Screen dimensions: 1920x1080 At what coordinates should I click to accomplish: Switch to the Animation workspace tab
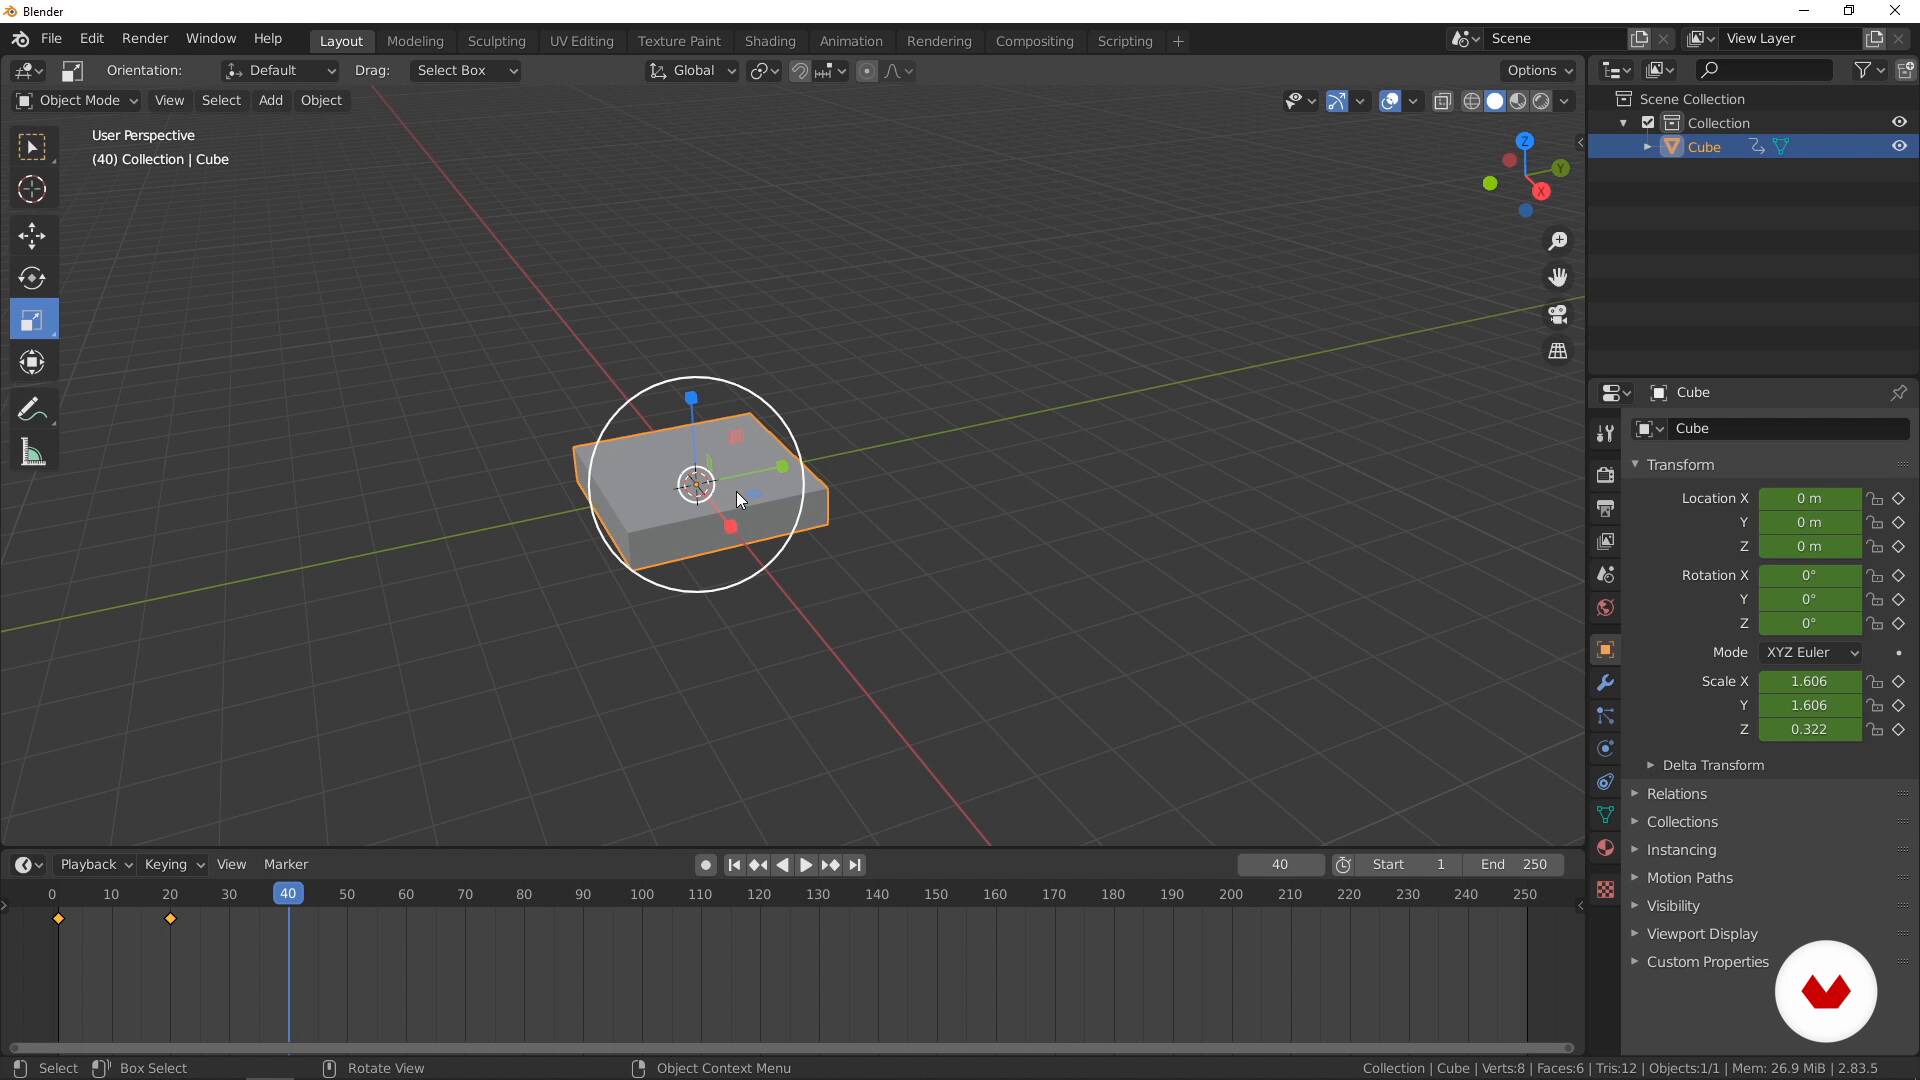point(851,41)
